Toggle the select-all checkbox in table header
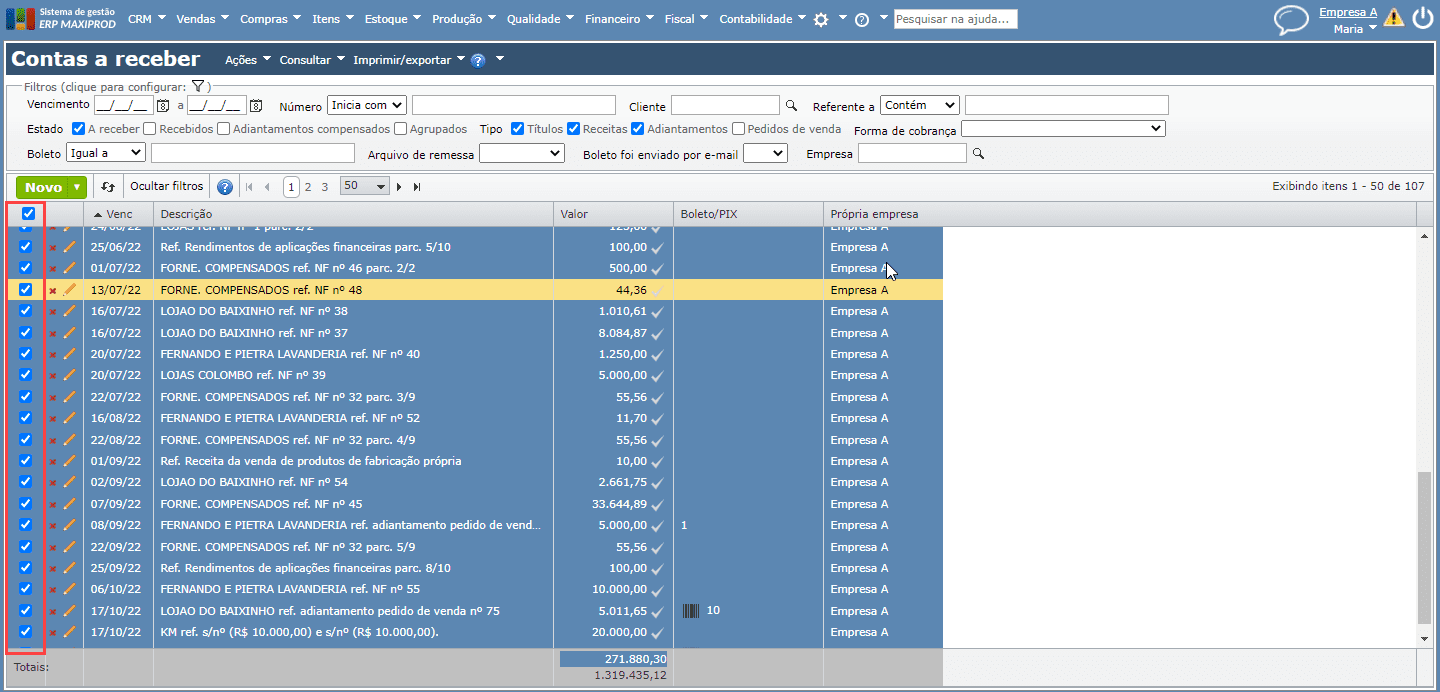This screenshot has height=692, width=1440. [x=28, y=214]
